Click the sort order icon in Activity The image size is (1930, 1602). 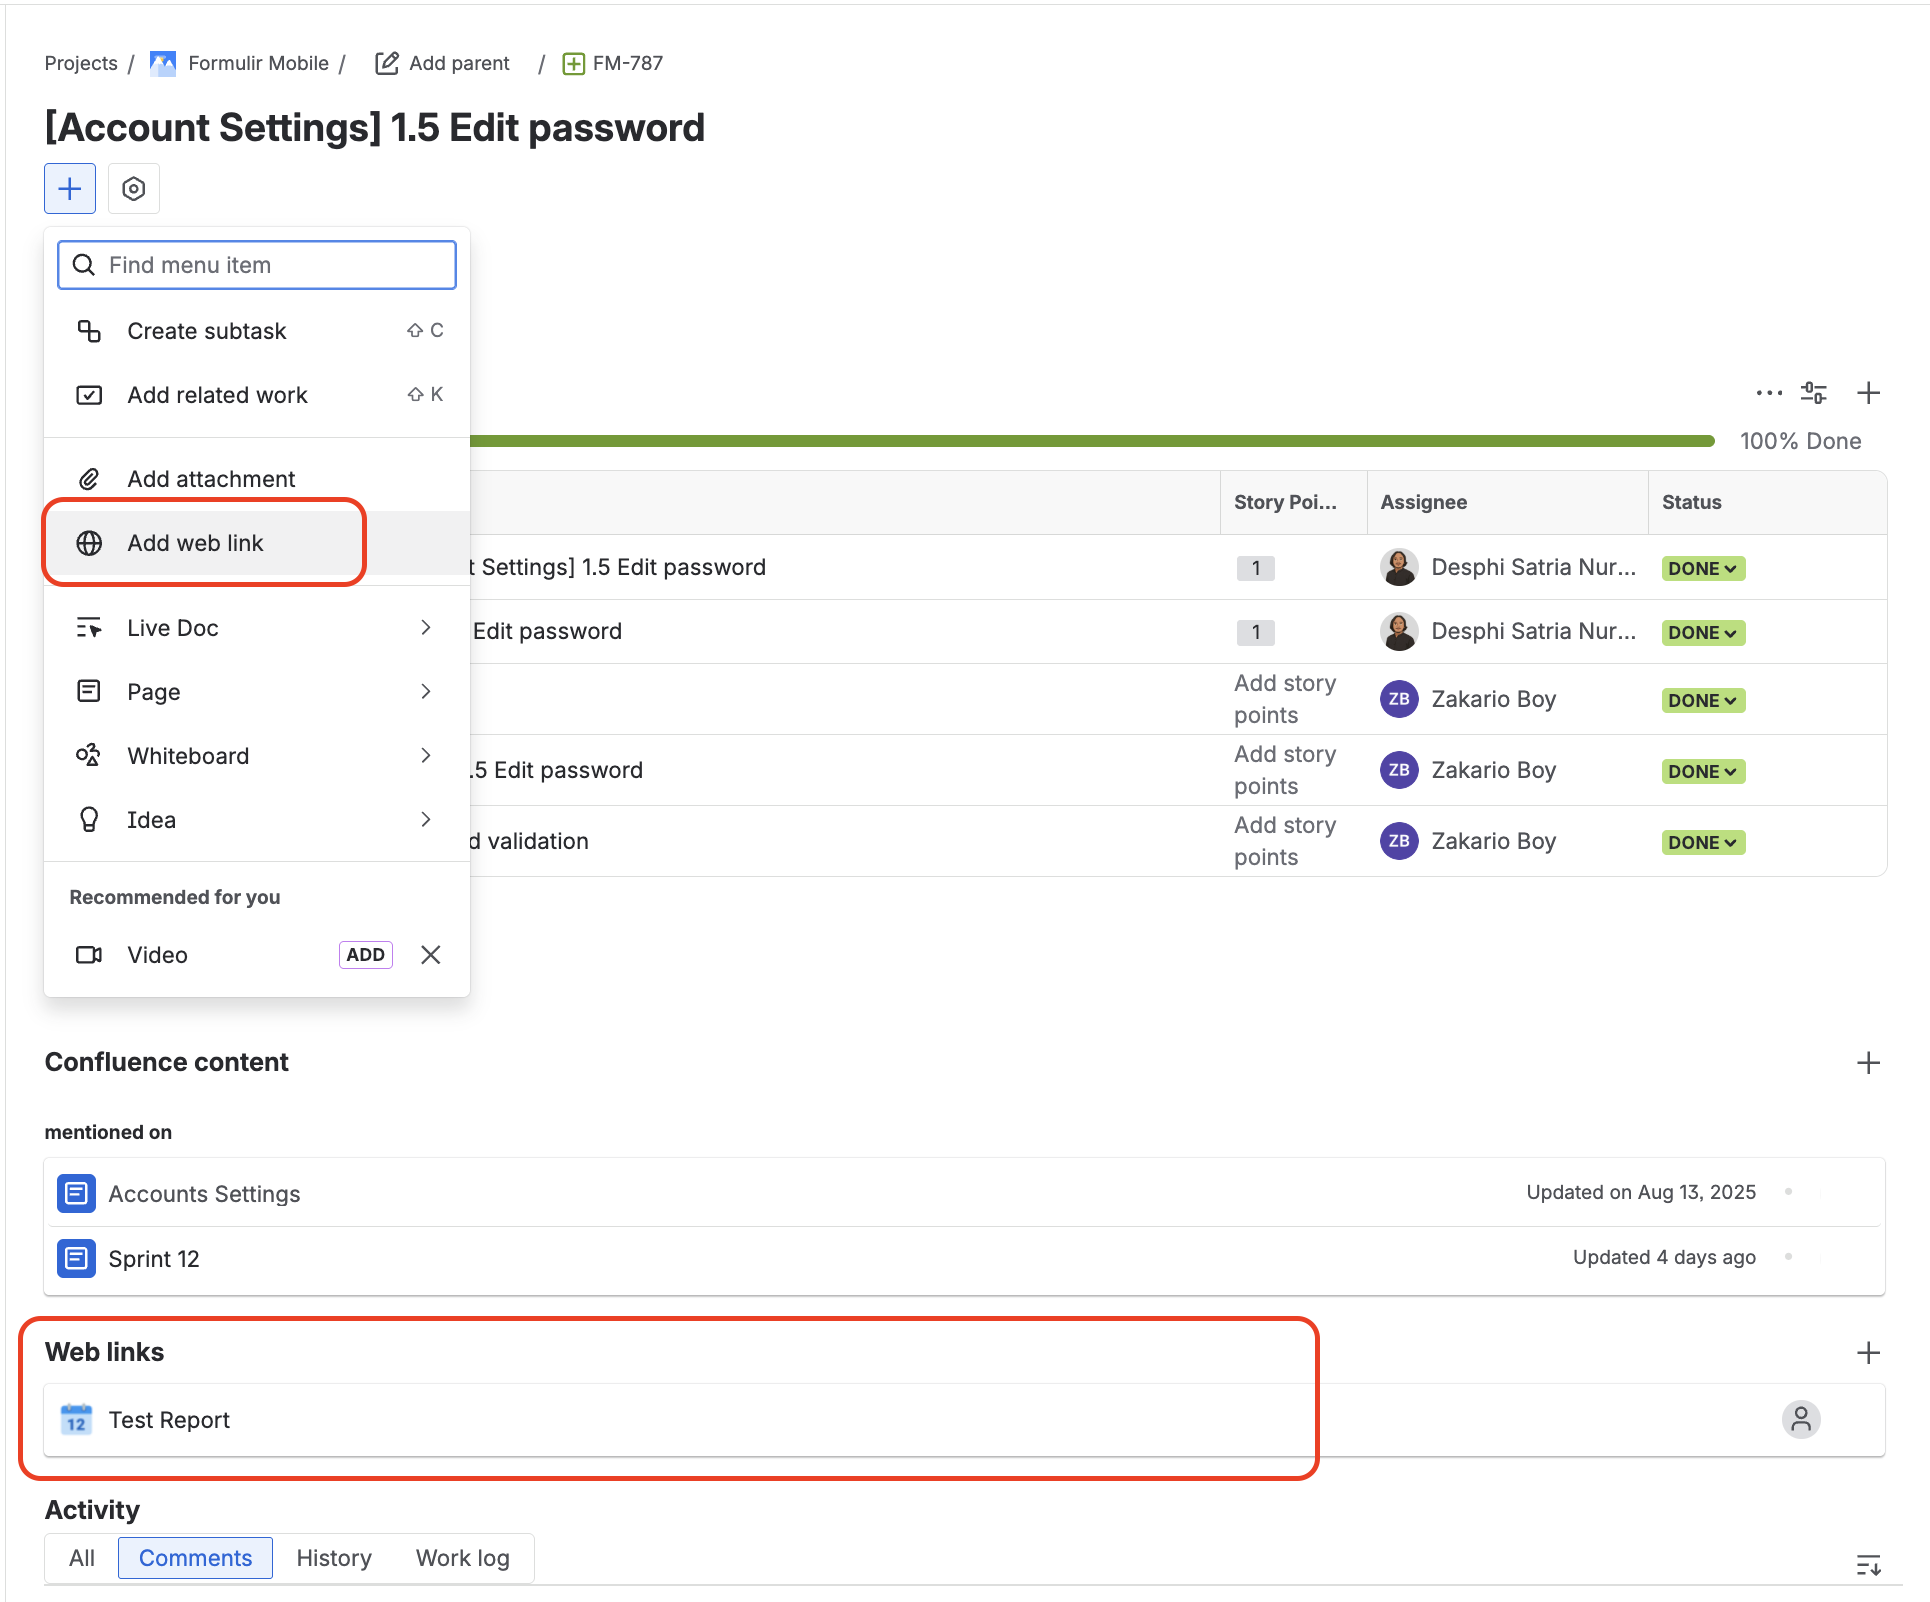1867,1565
